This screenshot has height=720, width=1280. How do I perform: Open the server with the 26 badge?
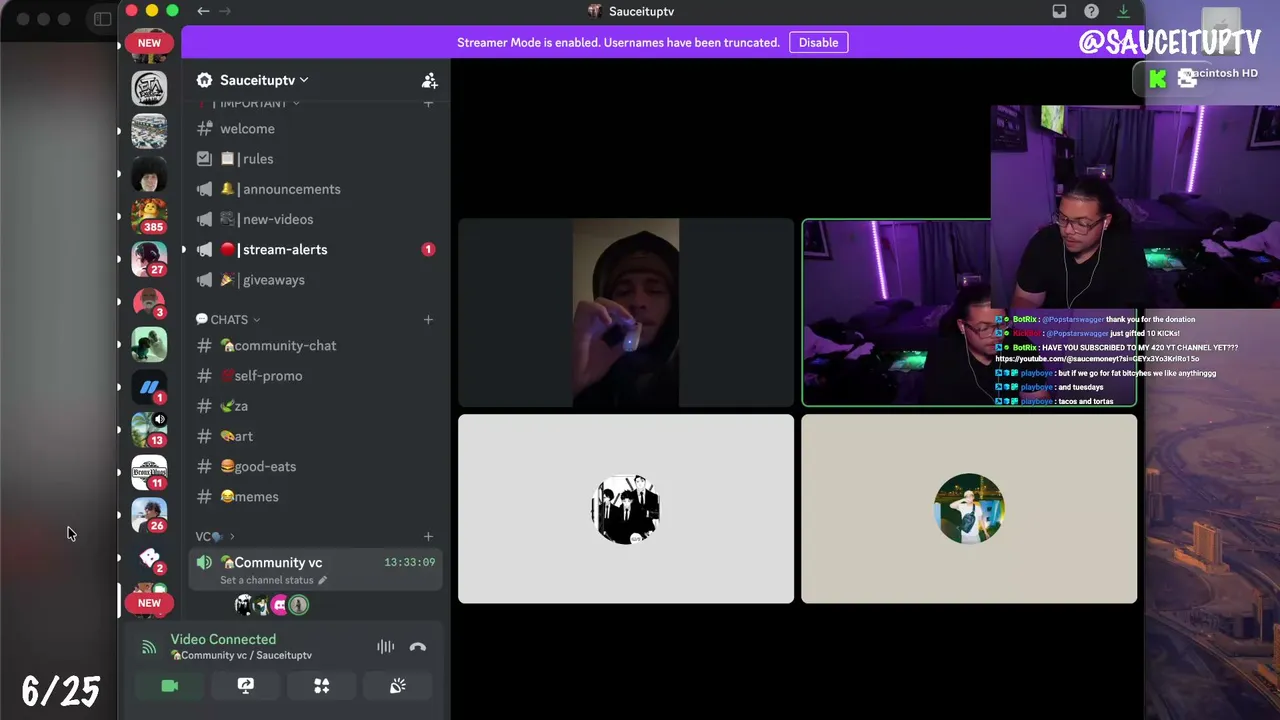[149, 515]
